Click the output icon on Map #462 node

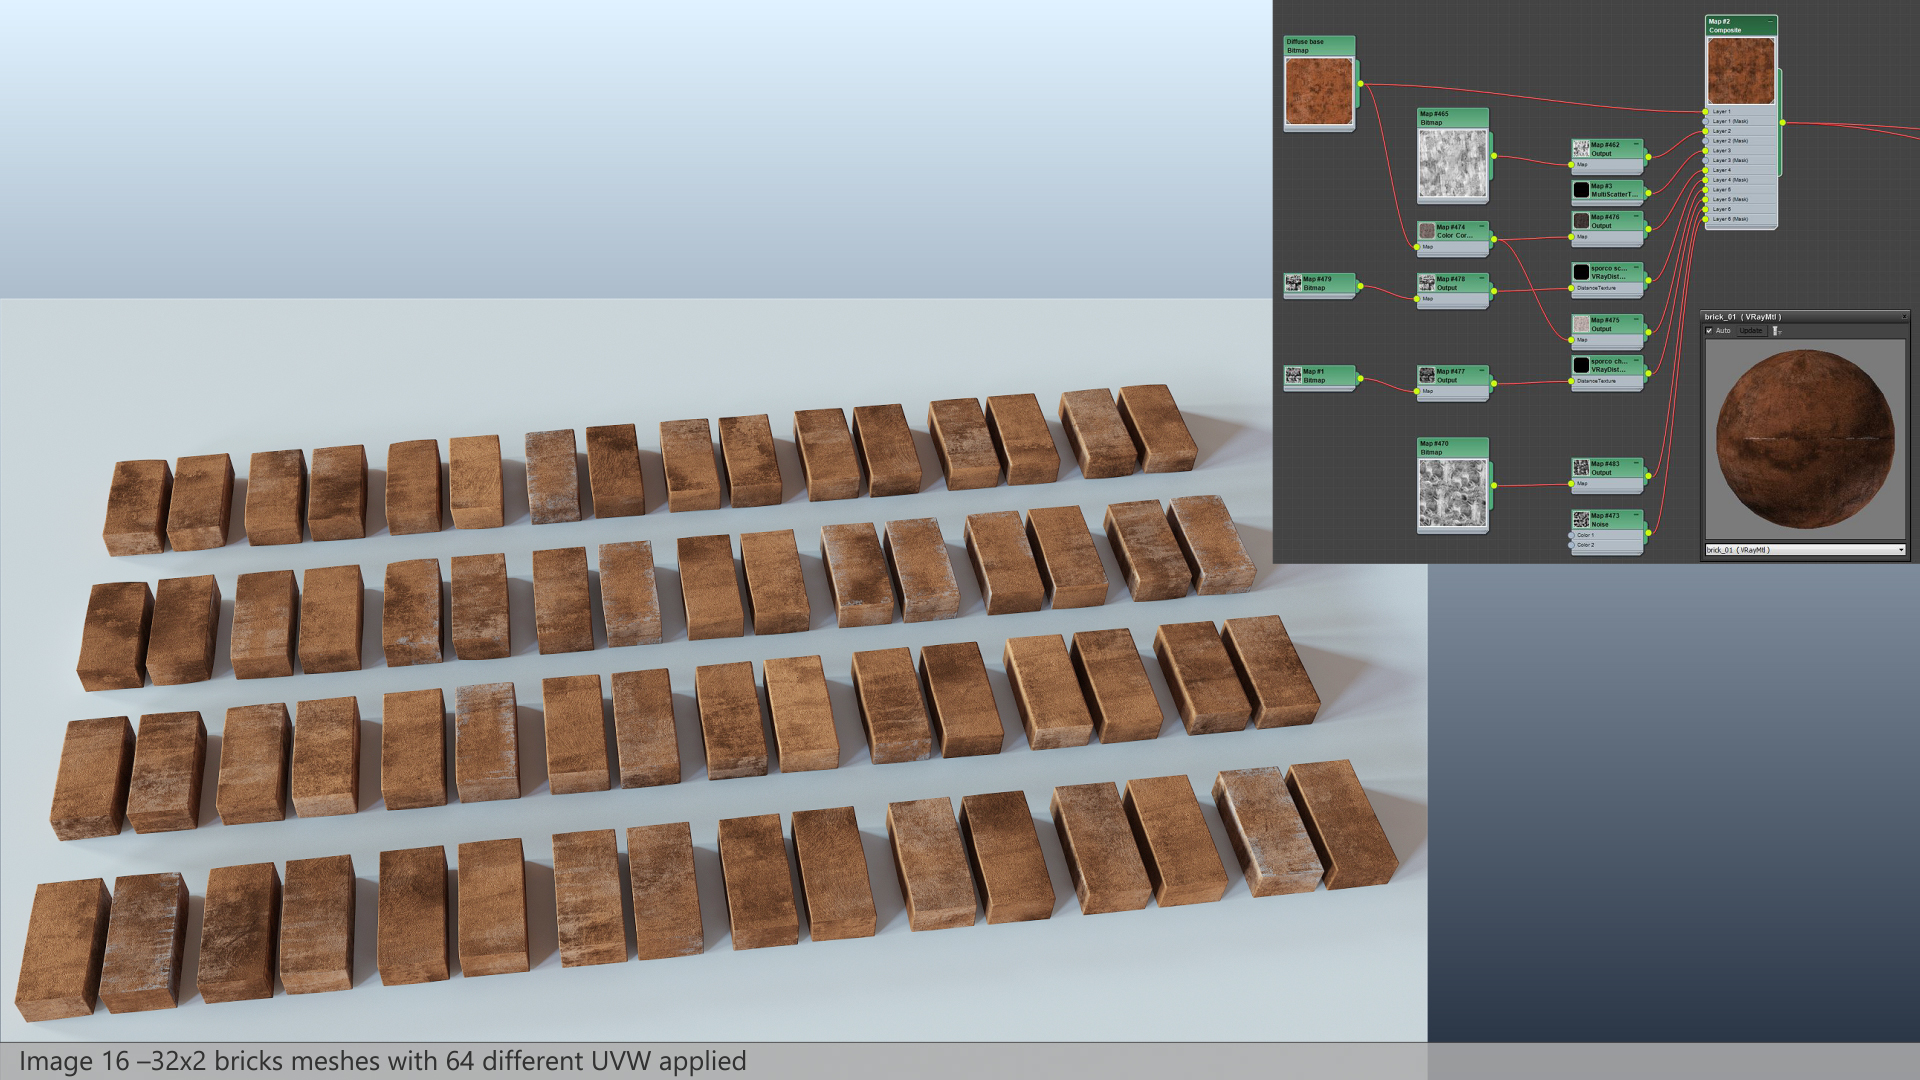tap(1581, 148)
